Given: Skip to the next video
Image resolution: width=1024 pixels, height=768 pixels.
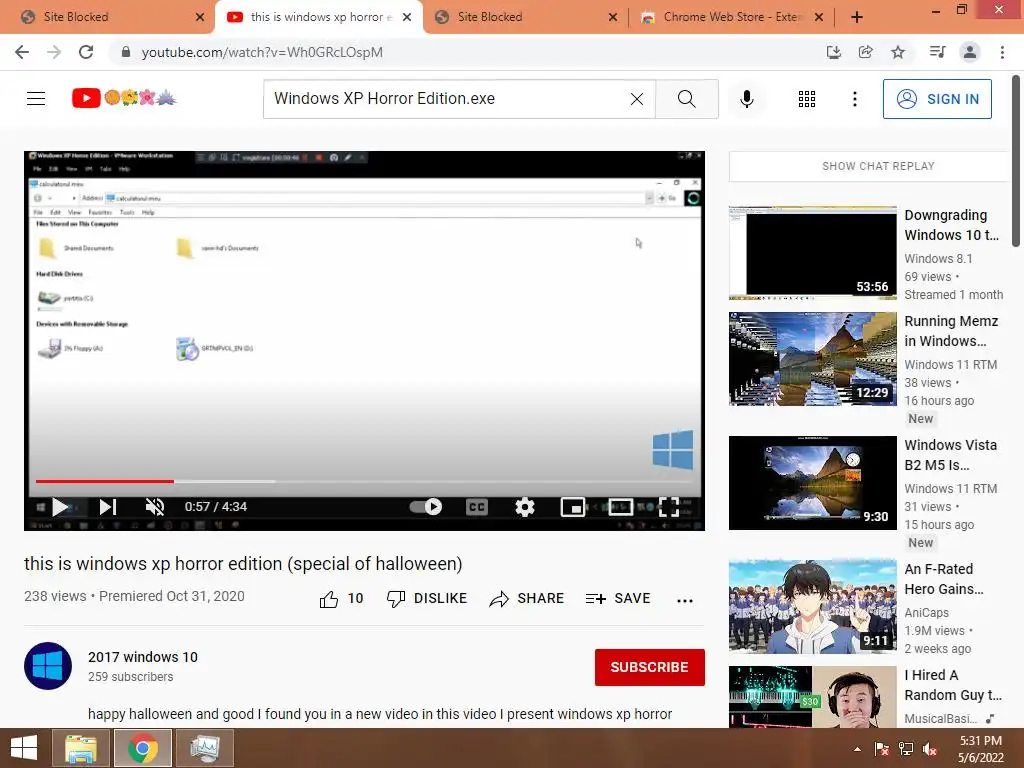Looking at the screenshot, I should click(108, 507).
